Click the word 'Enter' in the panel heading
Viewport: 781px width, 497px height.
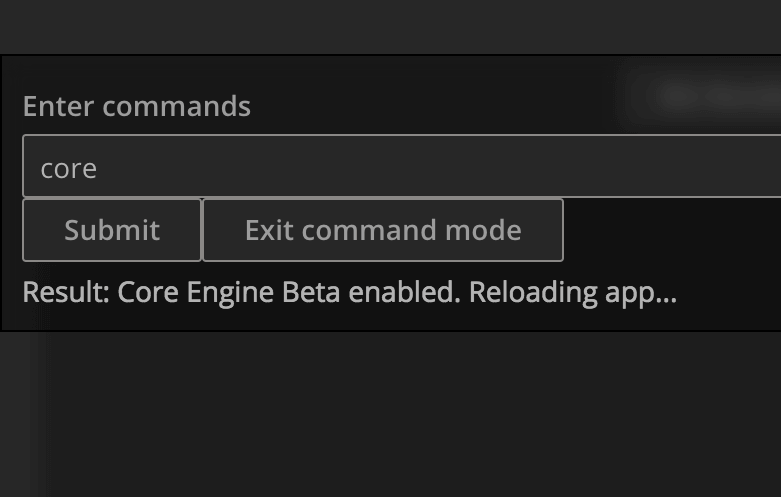[58, 106]
